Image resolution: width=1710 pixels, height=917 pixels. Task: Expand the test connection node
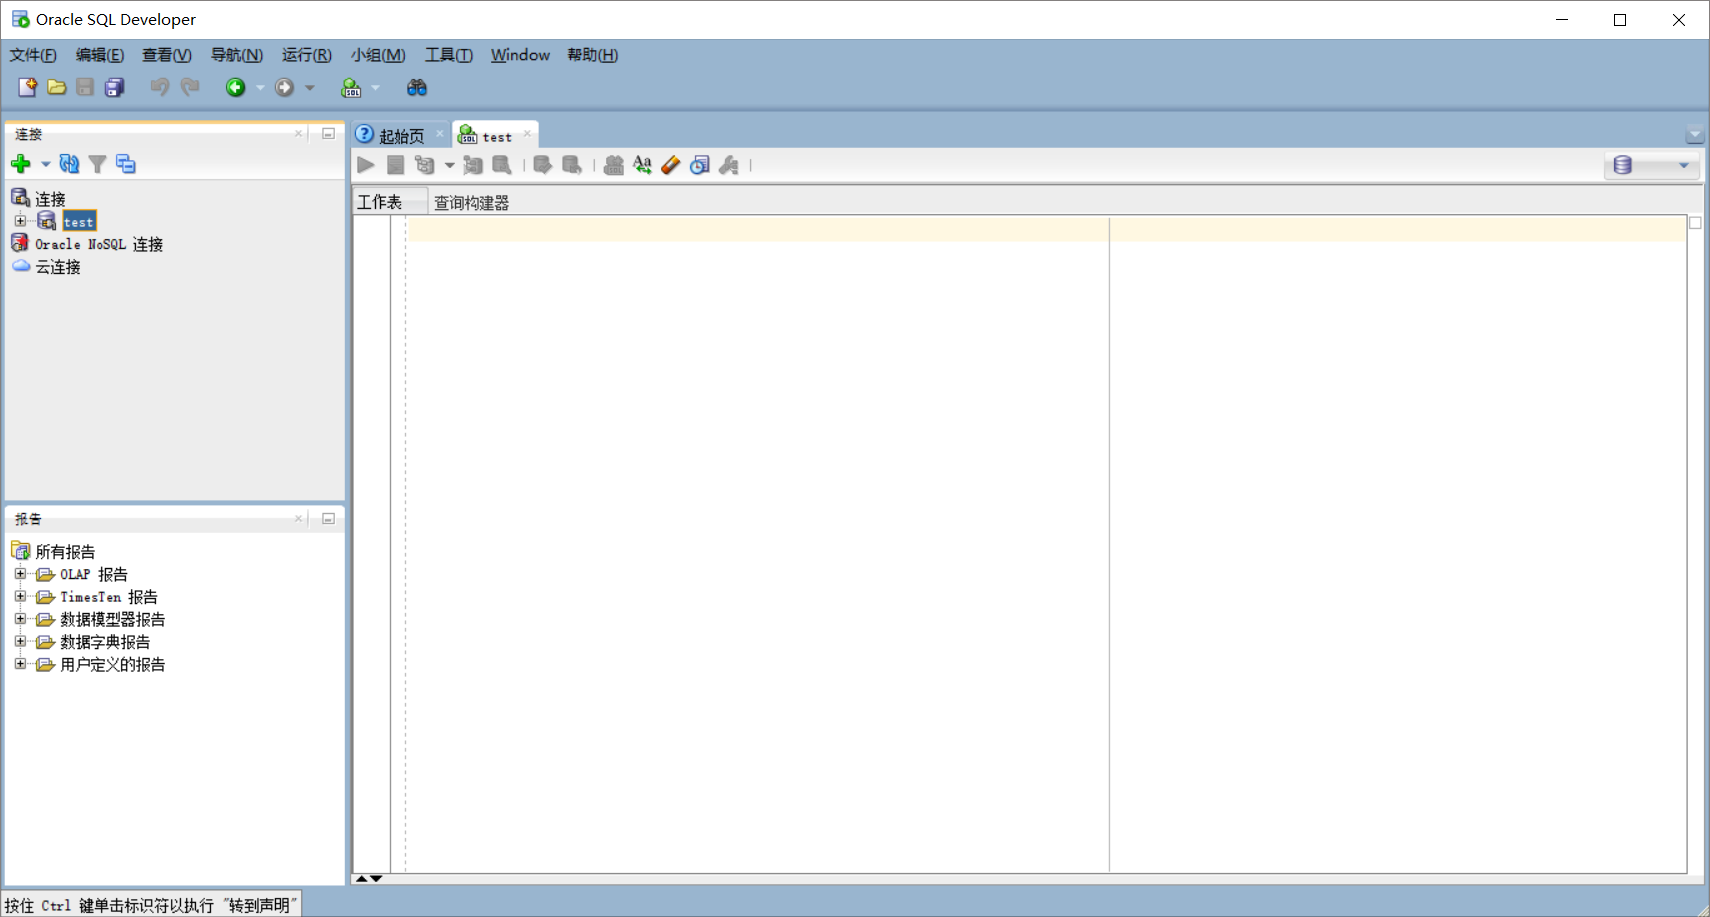point(20,221)
